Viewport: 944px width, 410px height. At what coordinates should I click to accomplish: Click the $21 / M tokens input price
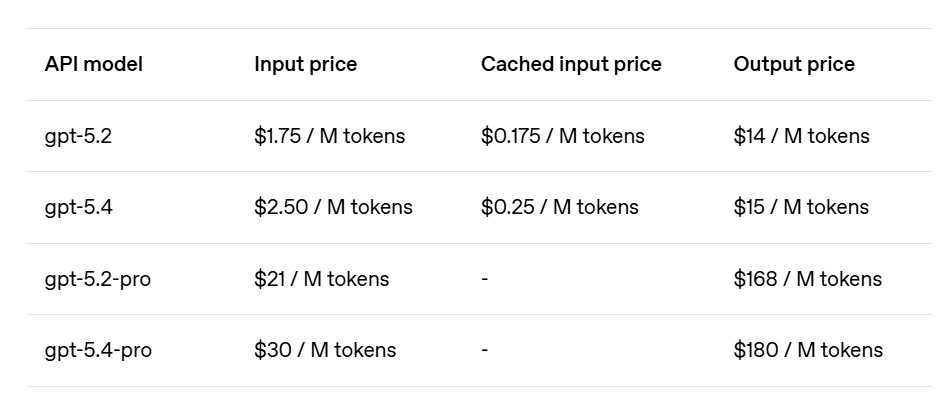click(x=321, y=279)
